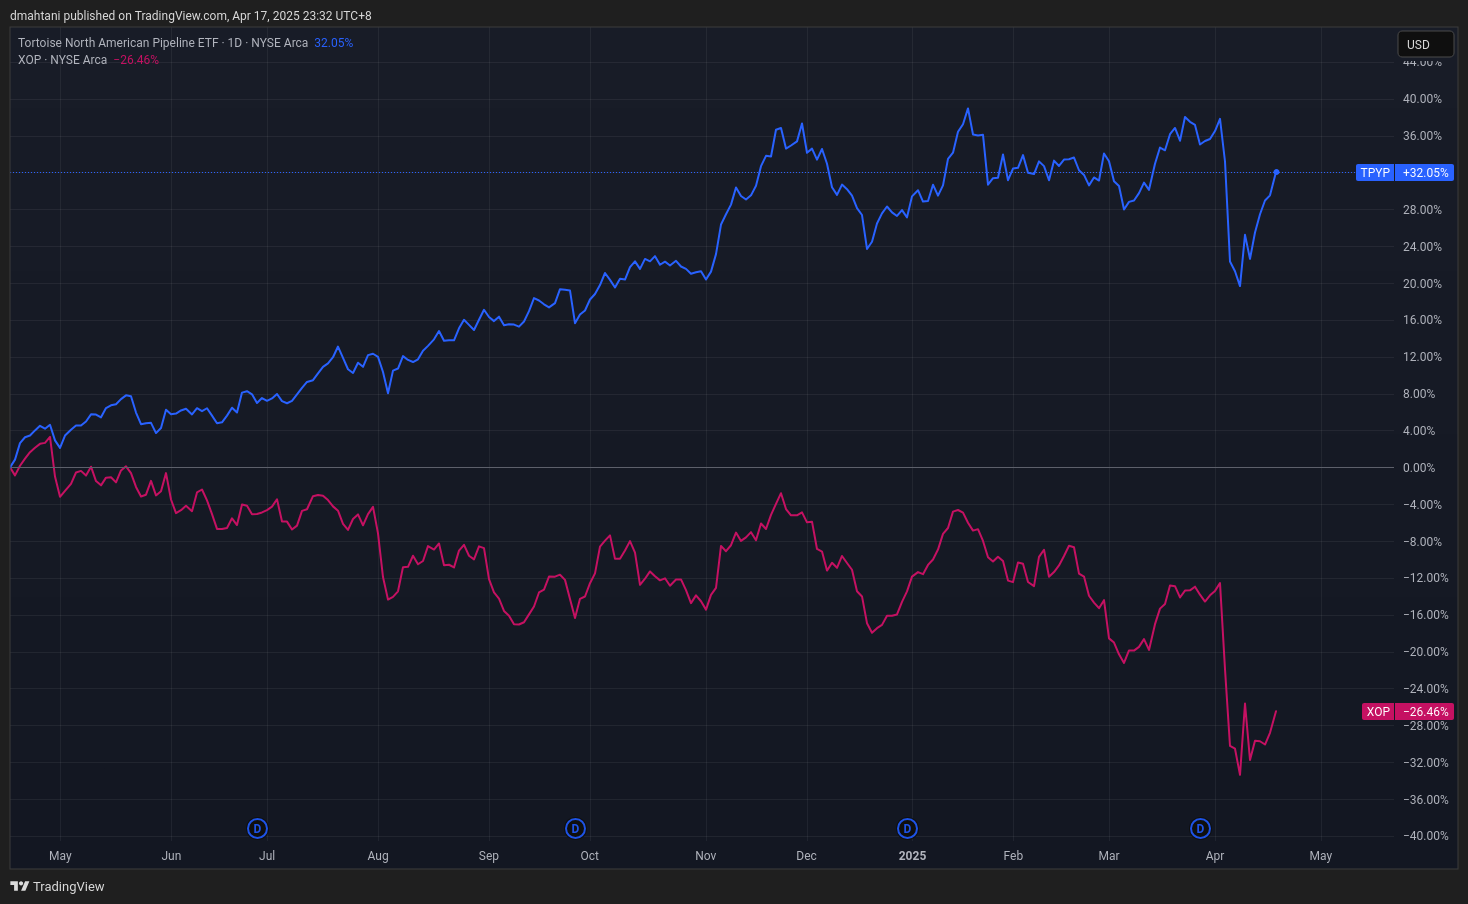Select the −26.46% price label on axis
This screenshot has height=904, width=1468.
(x=1425, y=712)
